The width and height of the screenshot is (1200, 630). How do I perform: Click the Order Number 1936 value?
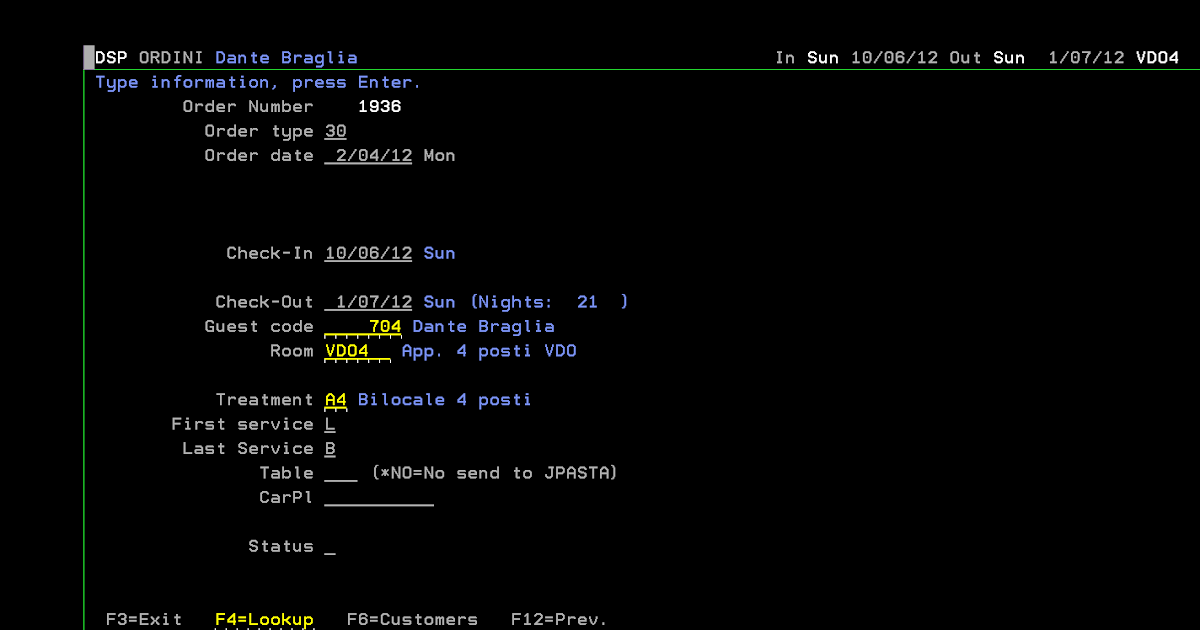379,106
